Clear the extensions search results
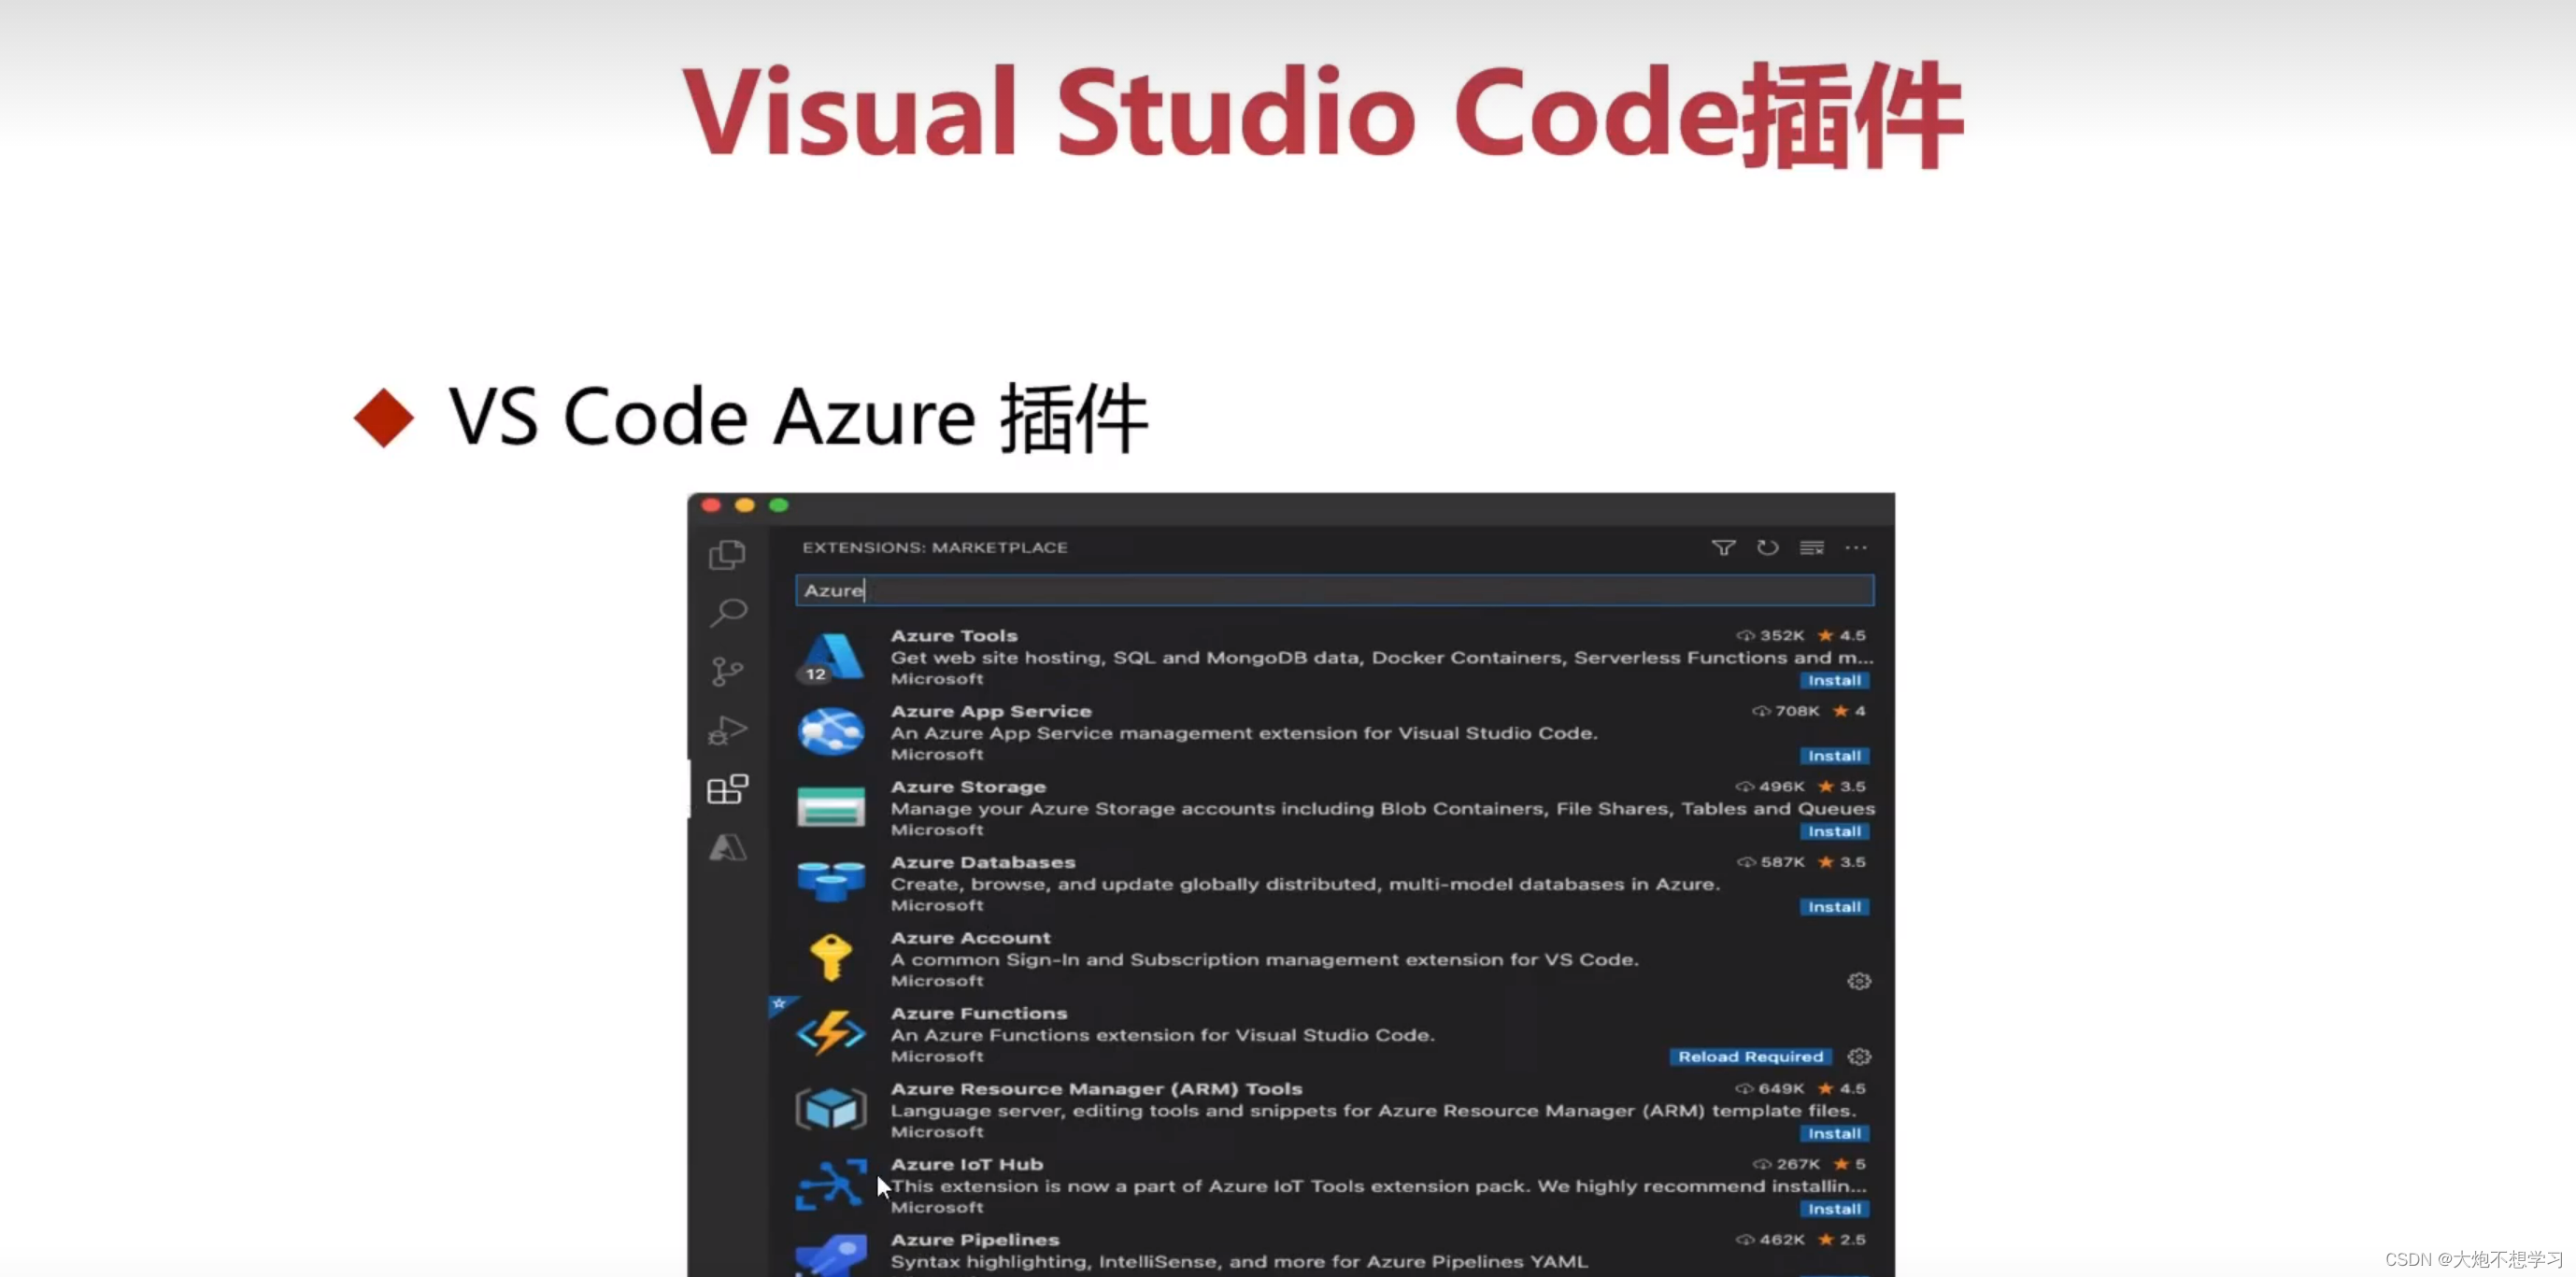 (x=1811, y=548)
